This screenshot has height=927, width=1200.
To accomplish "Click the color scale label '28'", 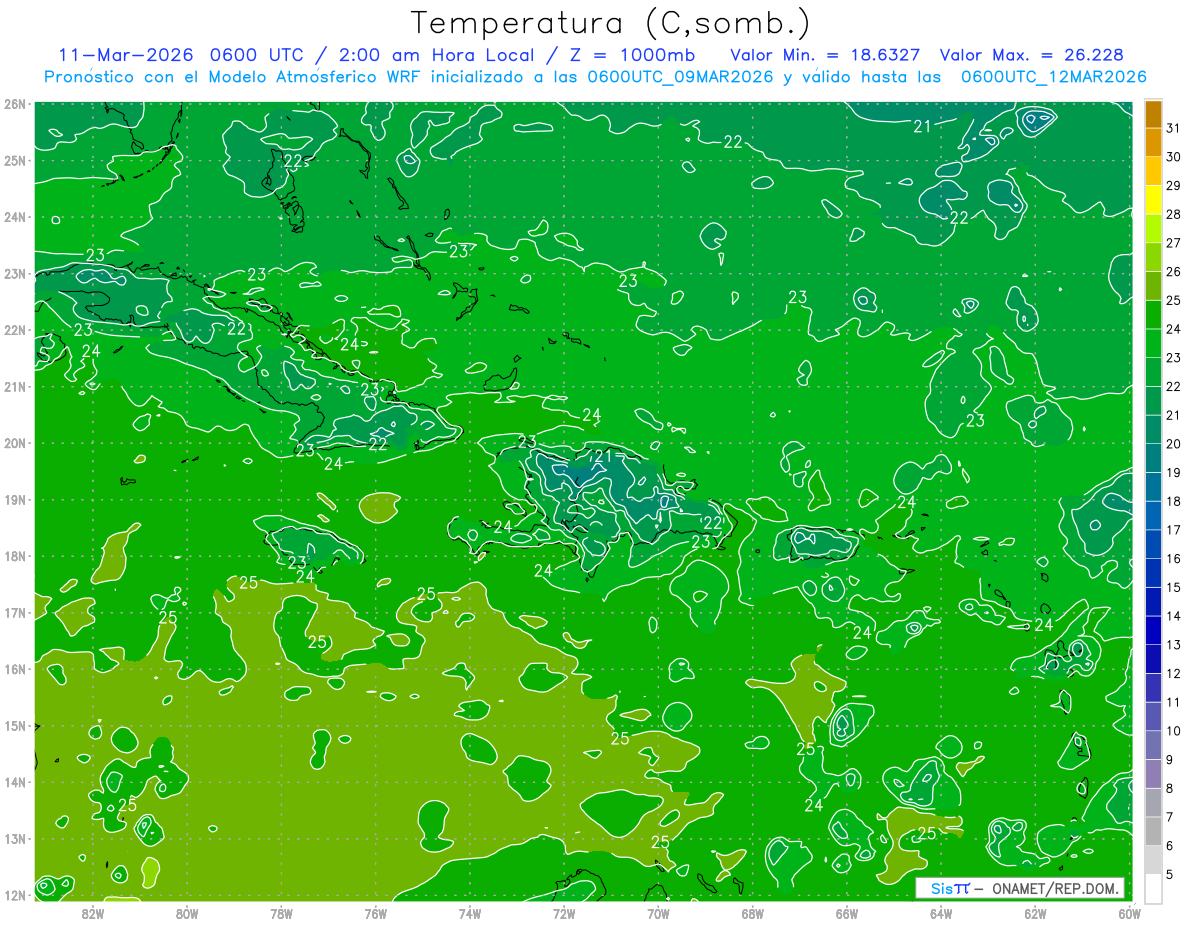I will pos(1173,215).
